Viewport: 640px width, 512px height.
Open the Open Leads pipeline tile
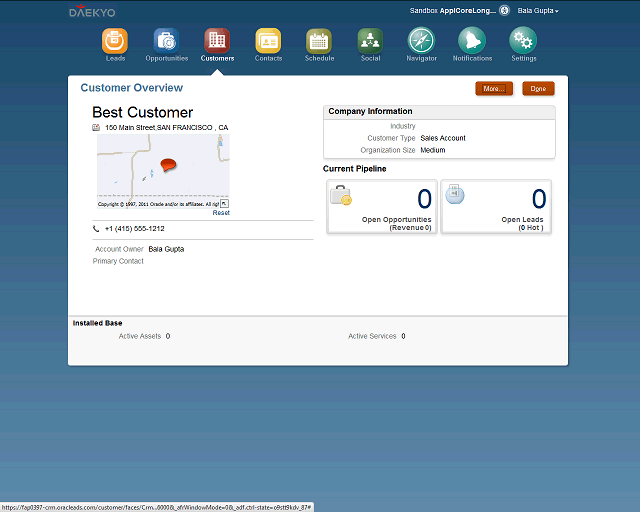496,207
